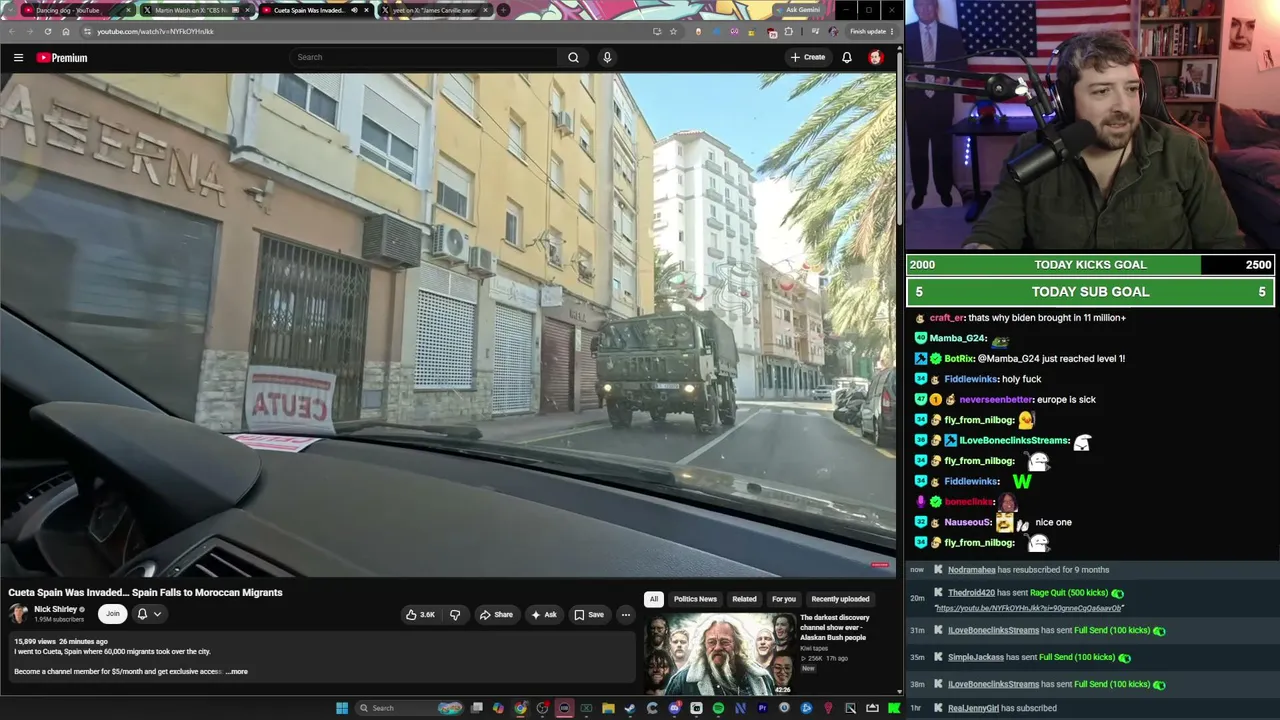Open the notification bell dropdown for Nick Shirley
Screen dimensions: 1280x720
click(149, 614)
